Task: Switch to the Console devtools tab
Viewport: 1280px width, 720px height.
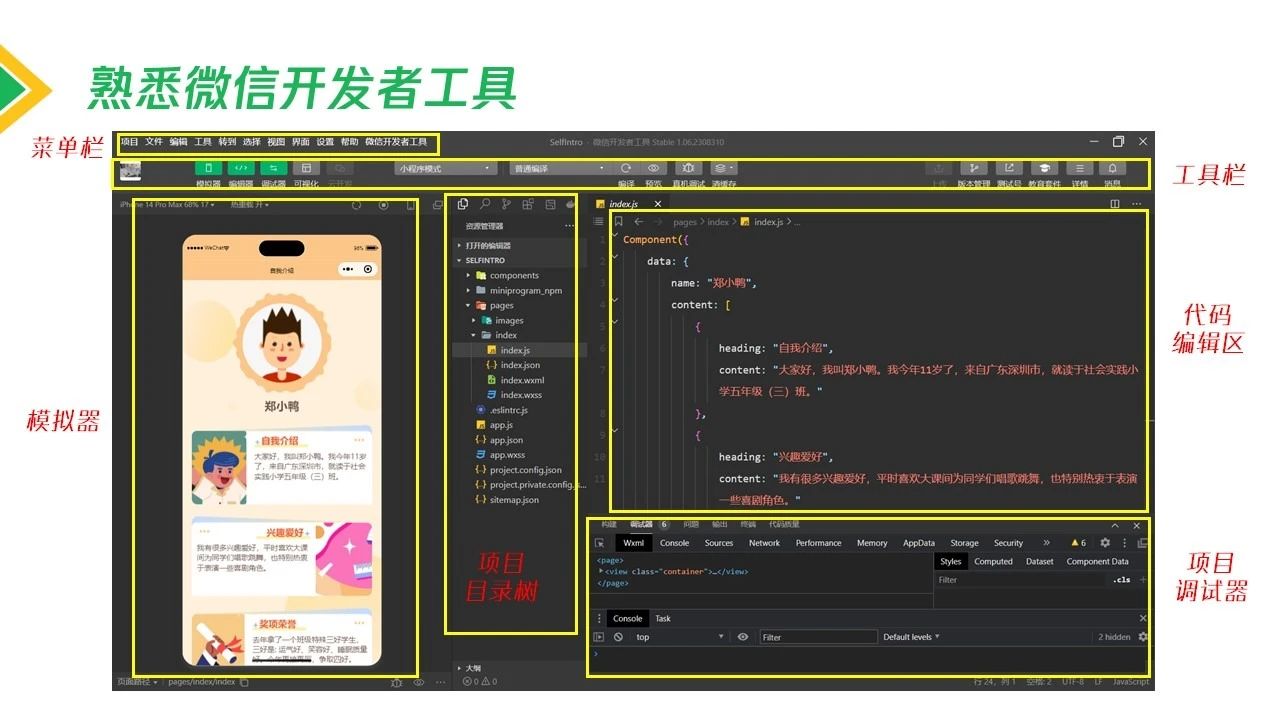Action: pos(674,543)
